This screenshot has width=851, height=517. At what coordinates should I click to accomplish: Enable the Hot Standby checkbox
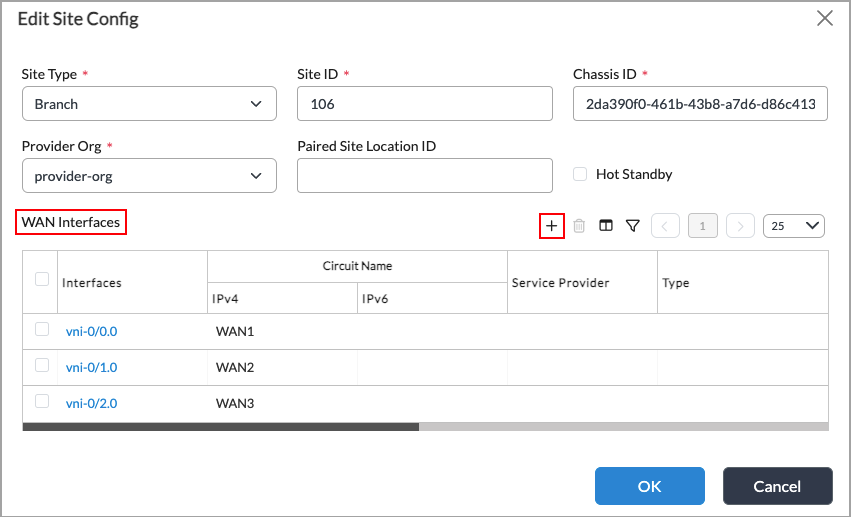(x=580, y=174)
